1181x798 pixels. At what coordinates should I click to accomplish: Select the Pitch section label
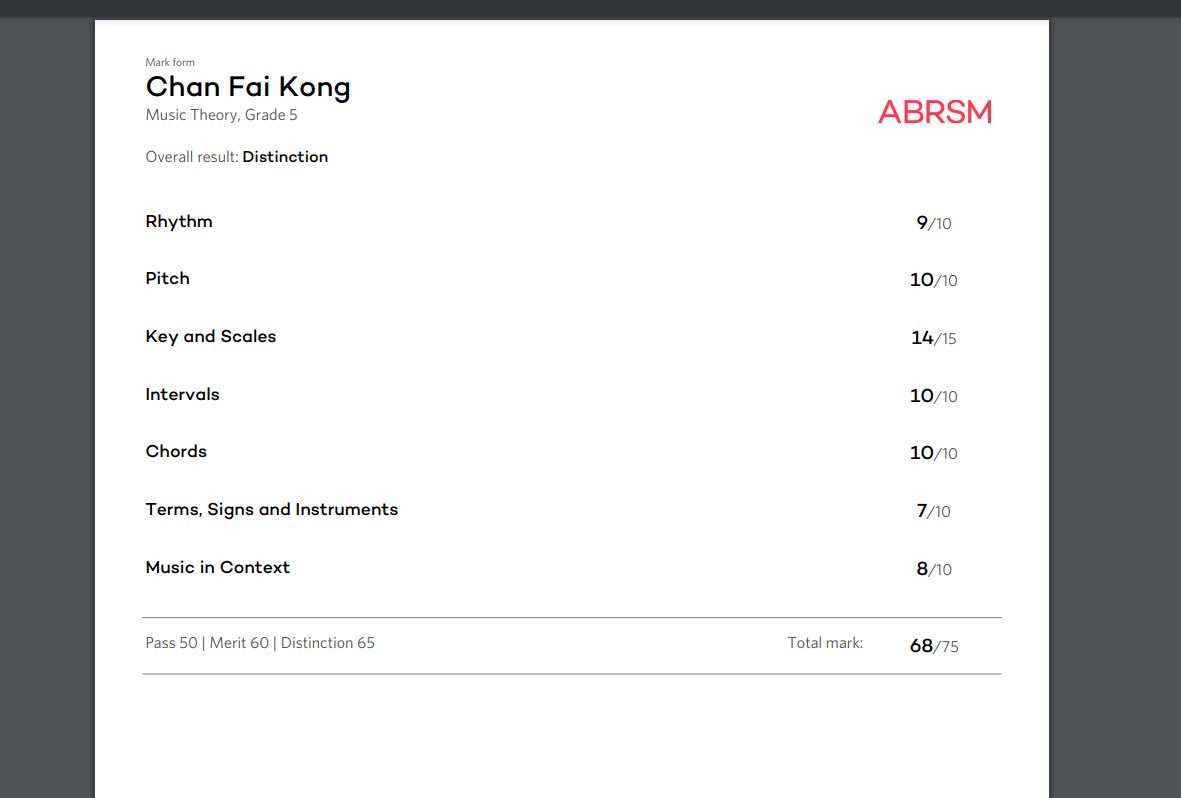[x=167, y=279]
